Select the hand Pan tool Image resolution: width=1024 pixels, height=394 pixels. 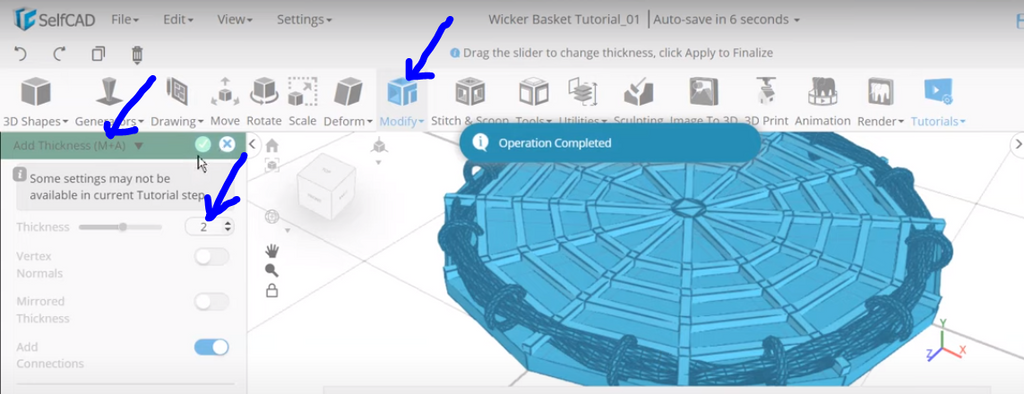(272, 250)
